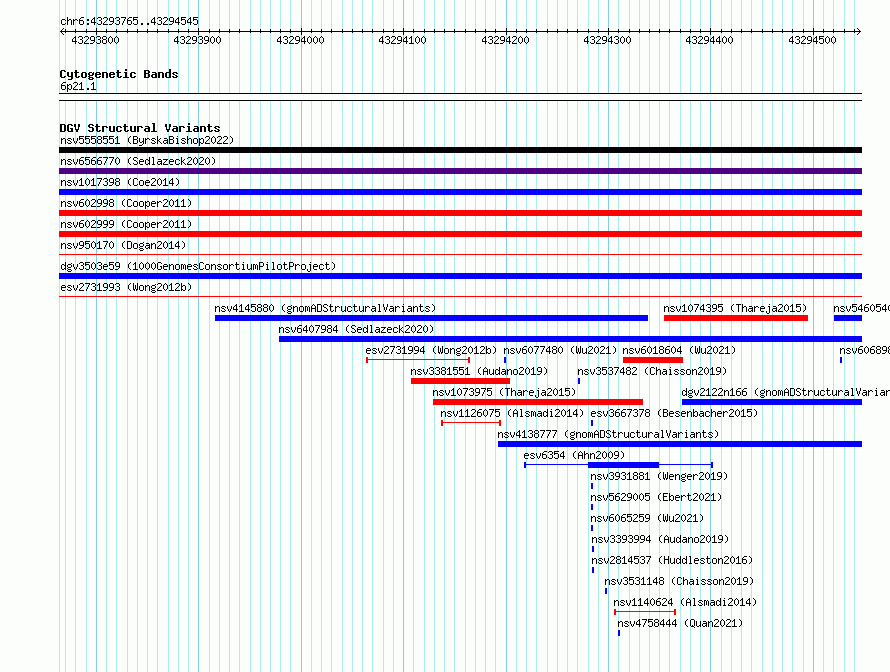Click nsv1126075 (Alsmadi2014) label

click(512, 413)
